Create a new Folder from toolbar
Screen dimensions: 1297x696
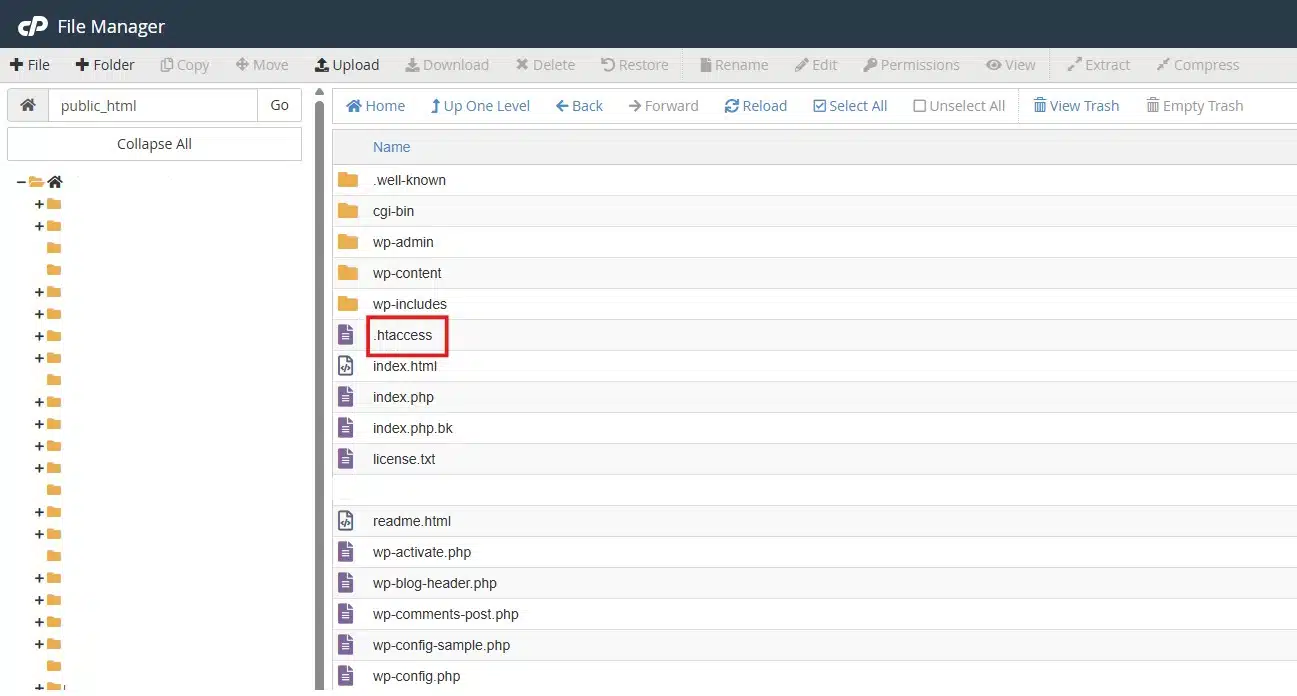point(104,65)
